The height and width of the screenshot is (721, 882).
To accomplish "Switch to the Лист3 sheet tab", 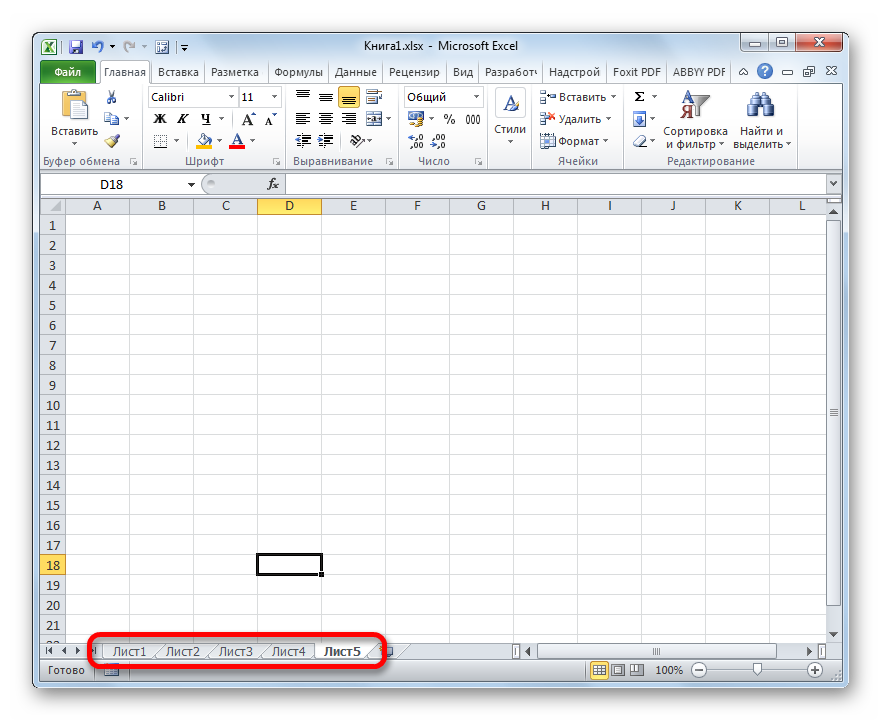I will (x=236, y=651).
